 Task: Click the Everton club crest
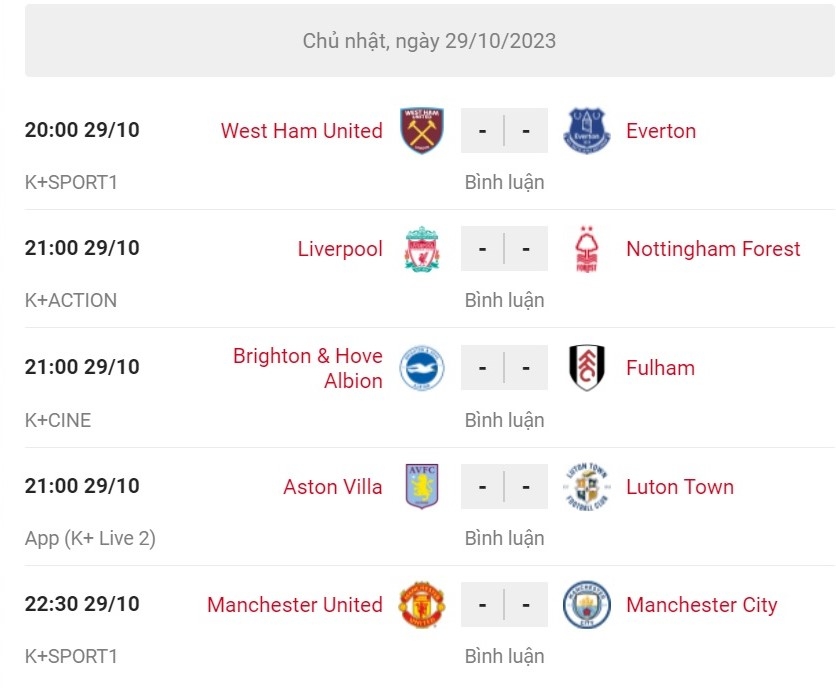586,131
